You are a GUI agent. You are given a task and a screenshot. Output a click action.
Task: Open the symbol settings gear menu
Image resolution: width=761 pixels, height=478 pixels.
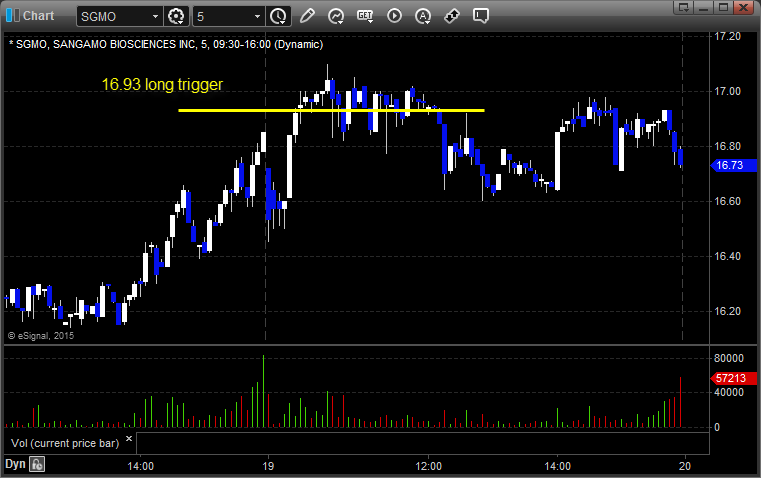coord(176,16)
